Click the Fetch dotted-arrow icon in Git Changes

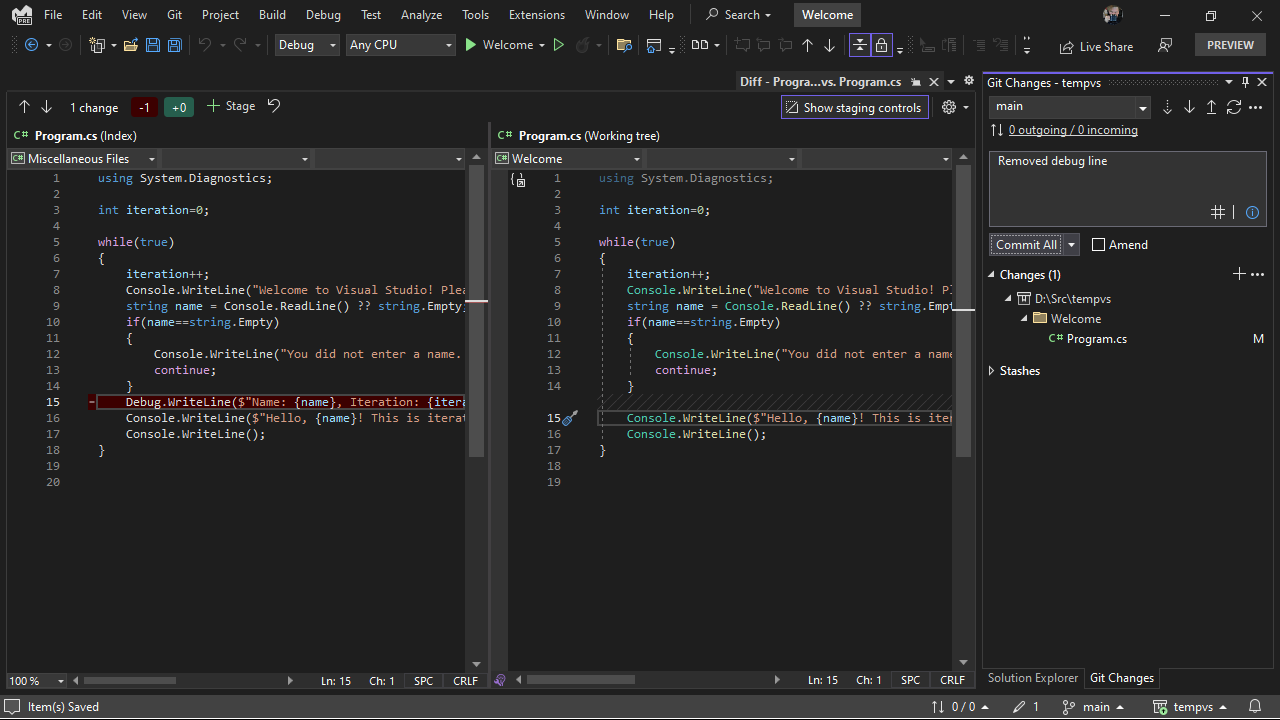click(x=1167, y=107)
